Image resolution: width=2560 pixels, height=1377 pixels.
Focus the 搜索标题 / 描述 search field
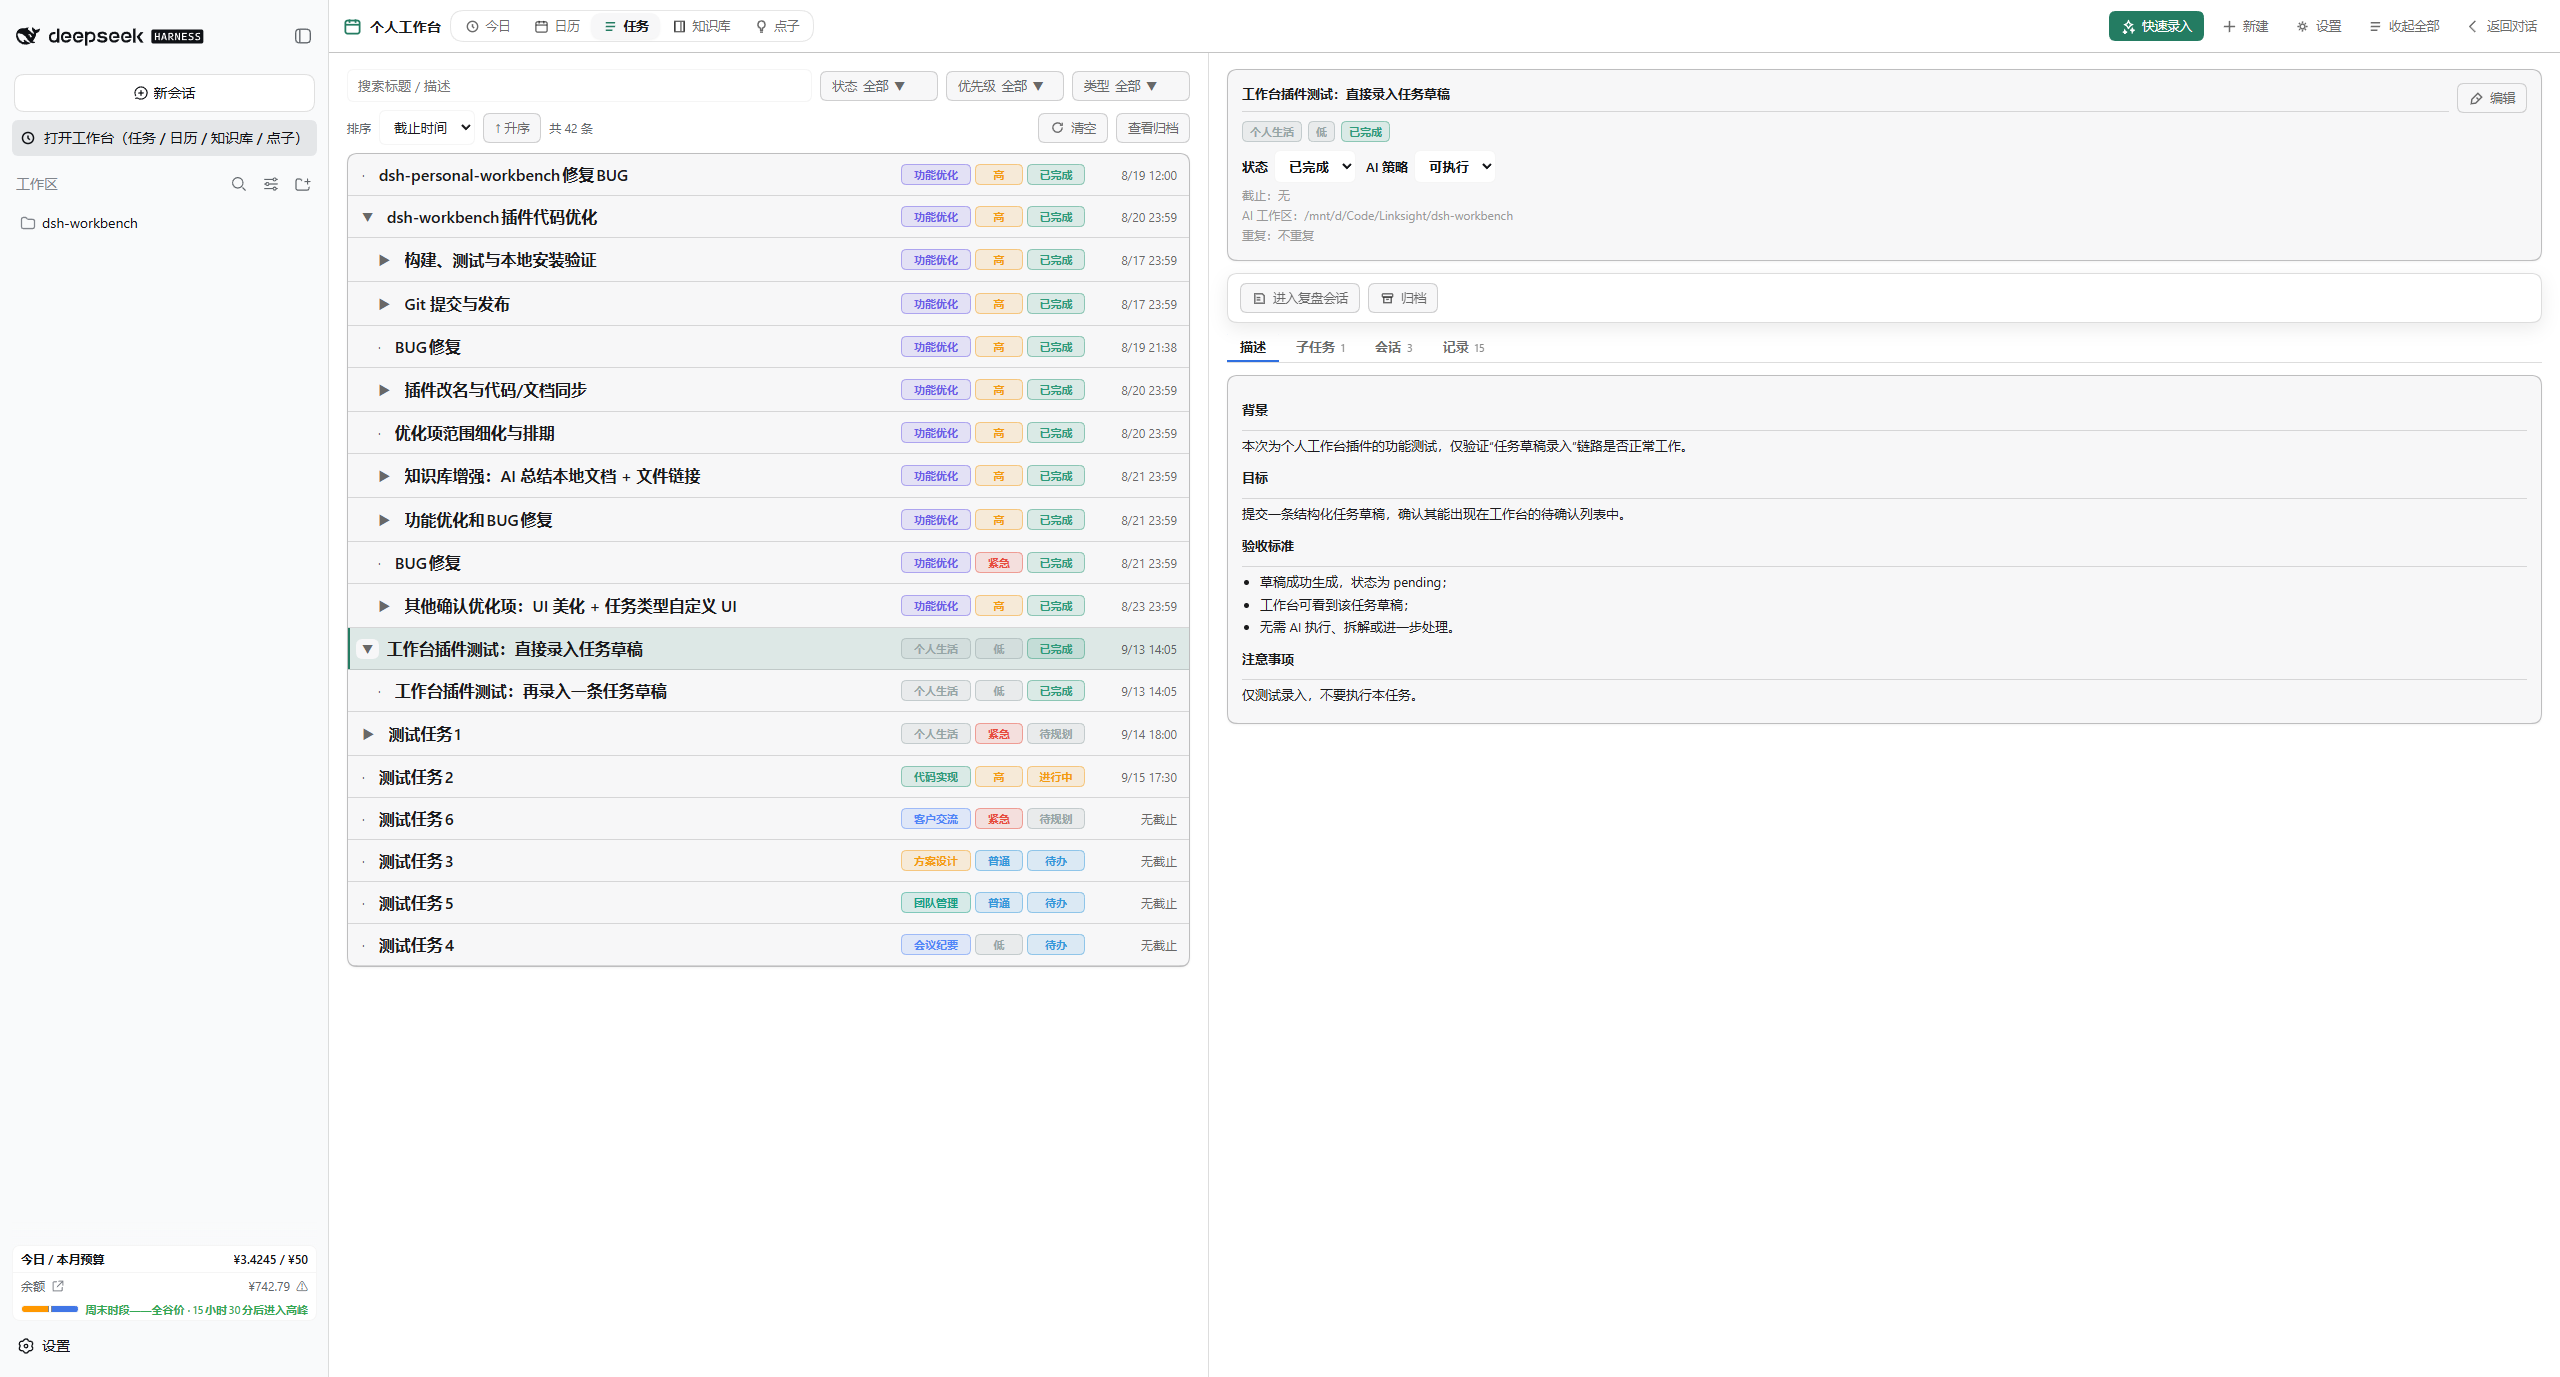click(579, 86)
